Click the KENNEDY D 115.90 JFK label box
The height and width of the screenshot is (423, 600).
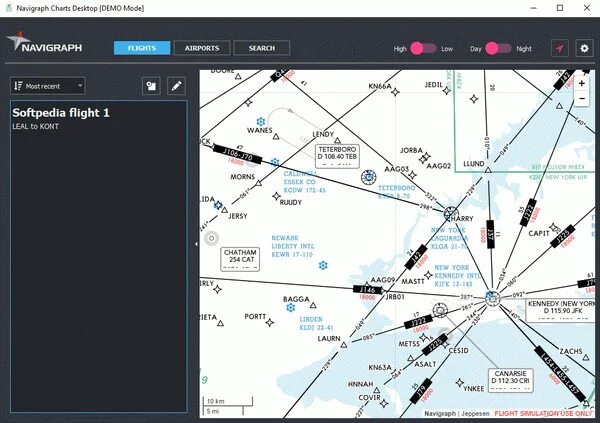point(561,310)
